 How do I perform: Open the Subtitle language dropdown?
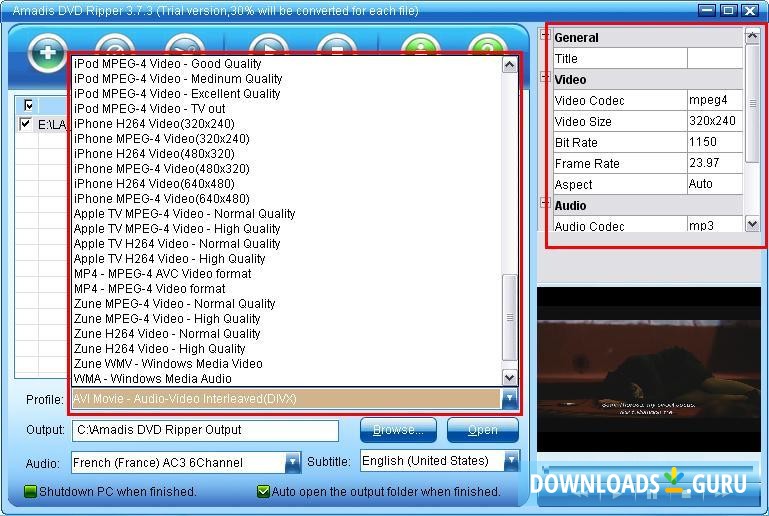click(x=511, y=461)
